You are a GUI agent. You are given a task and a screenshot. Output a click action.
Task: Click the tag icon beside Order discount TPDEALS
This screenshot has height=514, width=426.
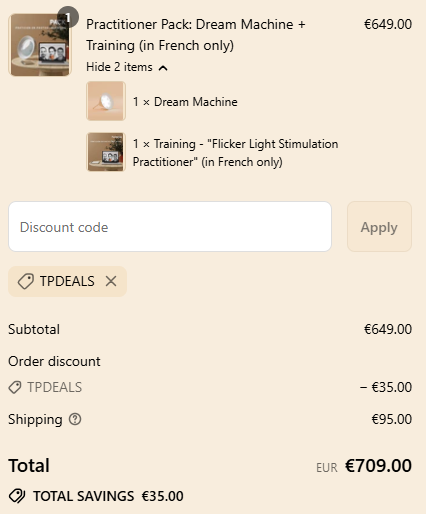[x=15, y=387]
